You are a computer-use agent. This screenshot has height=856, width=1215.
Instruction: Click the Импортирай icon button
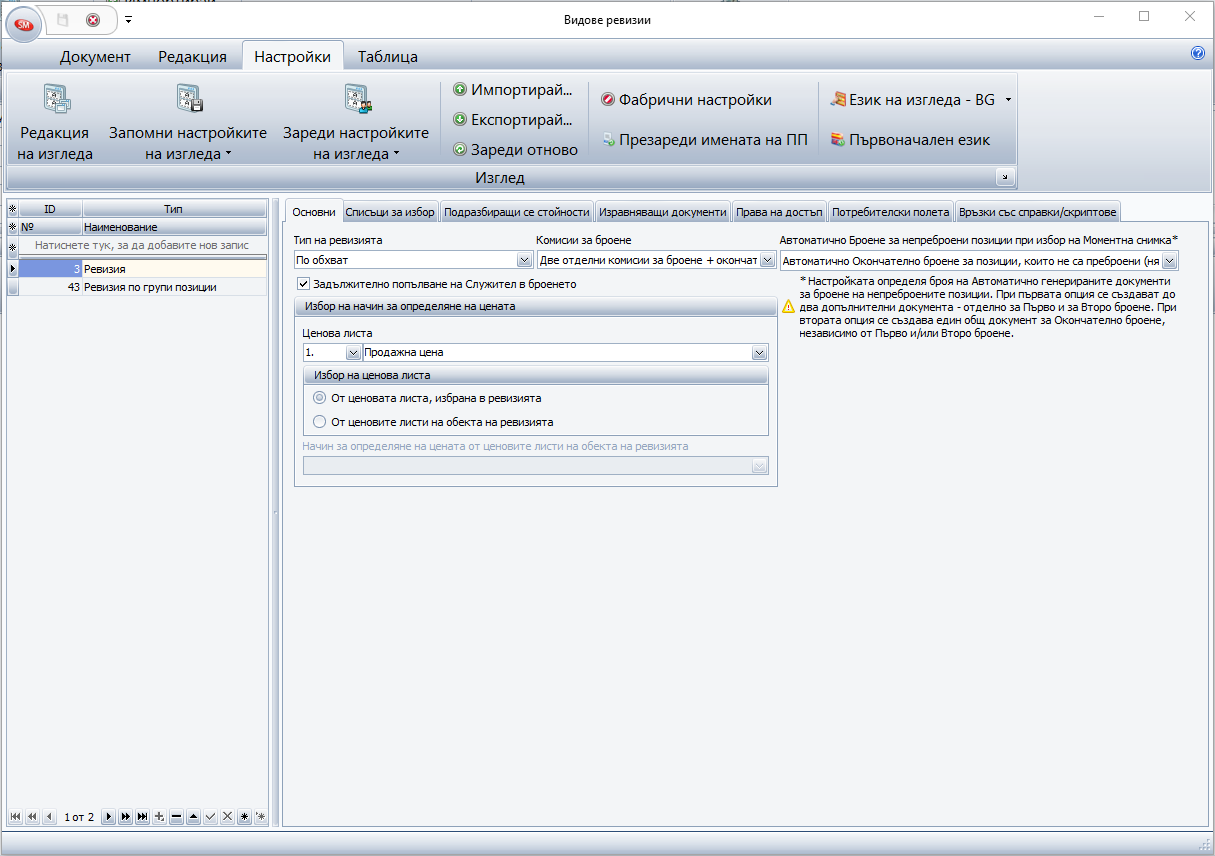pyautogui.click(x=513, y=90)
